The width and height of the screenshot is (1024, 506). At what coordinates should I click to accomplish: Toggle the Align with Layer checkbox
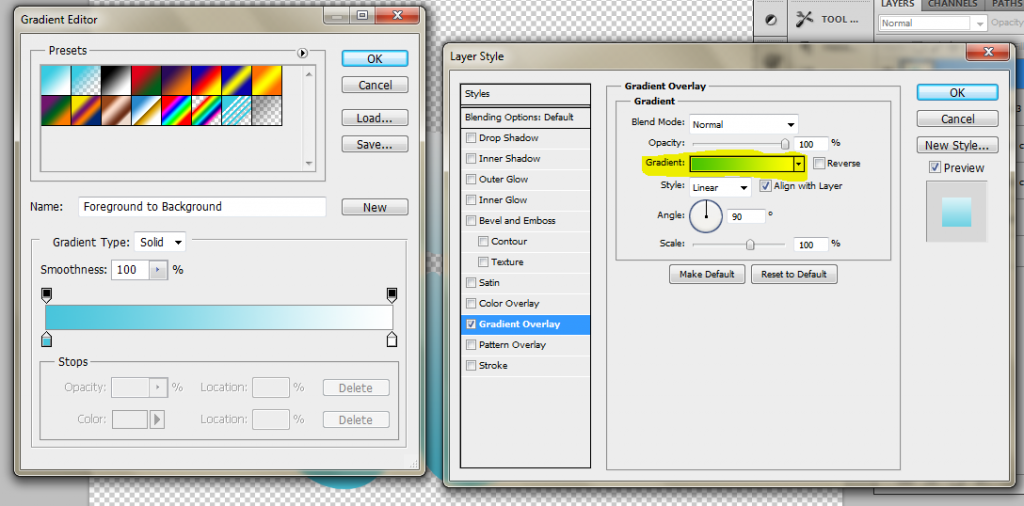tap(765, 186)
